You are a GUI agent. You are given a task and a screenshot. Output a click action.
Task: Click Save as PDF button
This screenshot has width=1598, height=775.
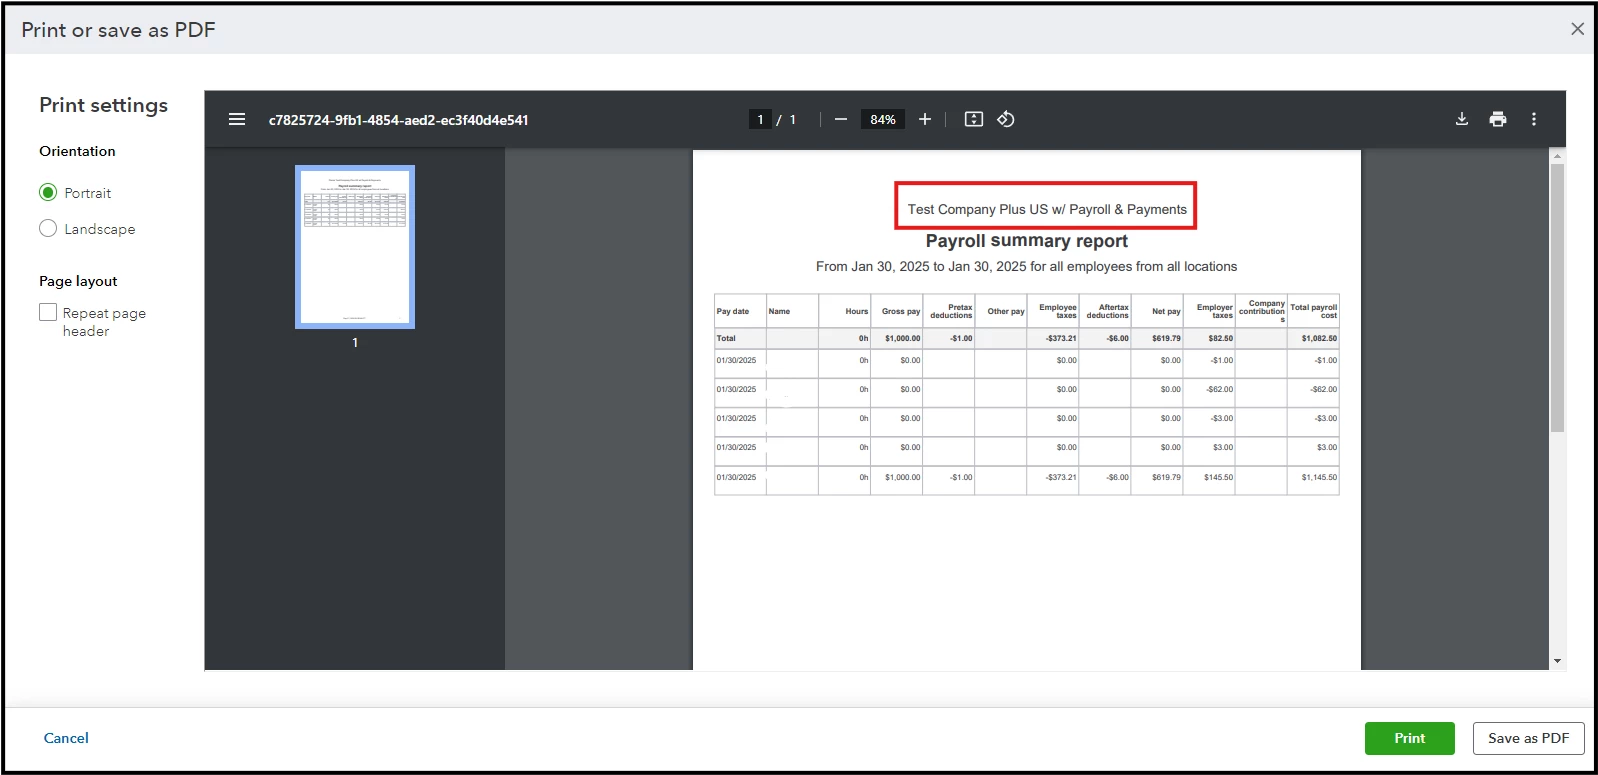click(1528, 738)
